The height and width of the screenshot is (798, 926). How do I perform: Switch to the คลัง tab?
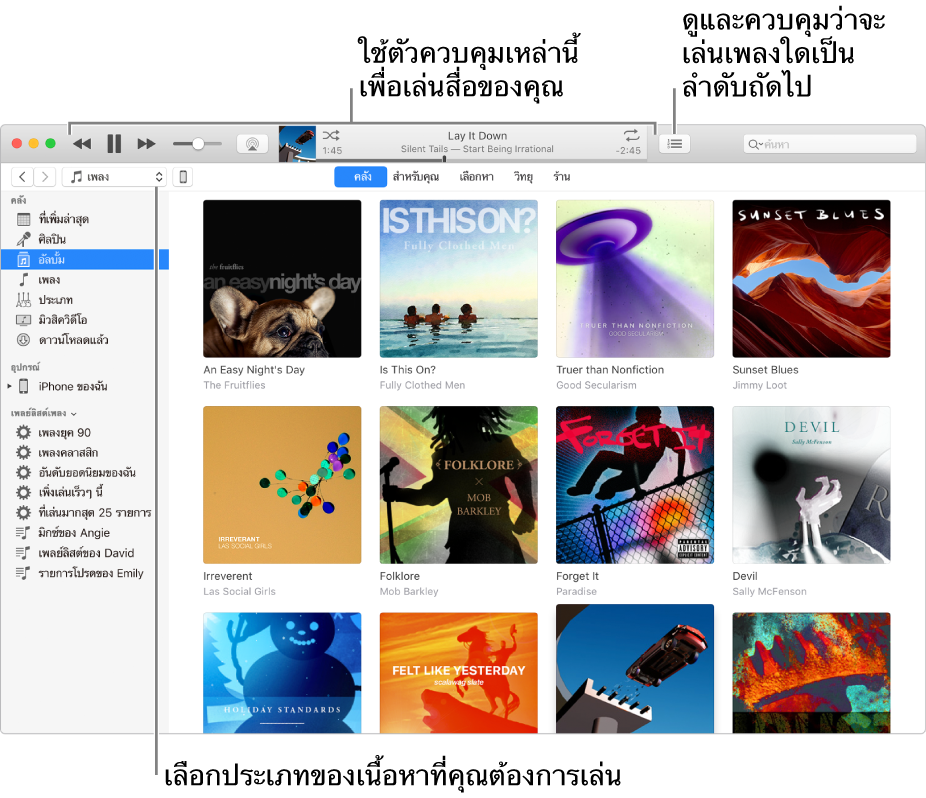[361, 177]
